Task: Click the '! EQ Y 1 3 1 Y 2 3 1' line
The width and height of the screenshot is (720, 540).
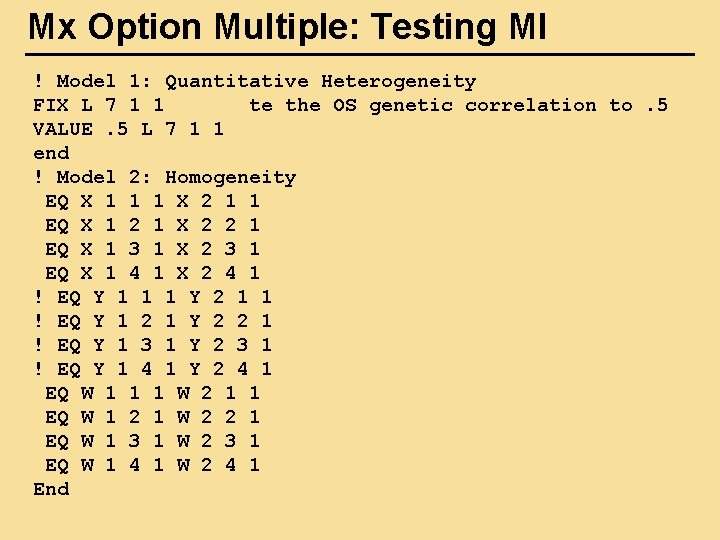Action: pyautogui.click(x=153, y=345)
